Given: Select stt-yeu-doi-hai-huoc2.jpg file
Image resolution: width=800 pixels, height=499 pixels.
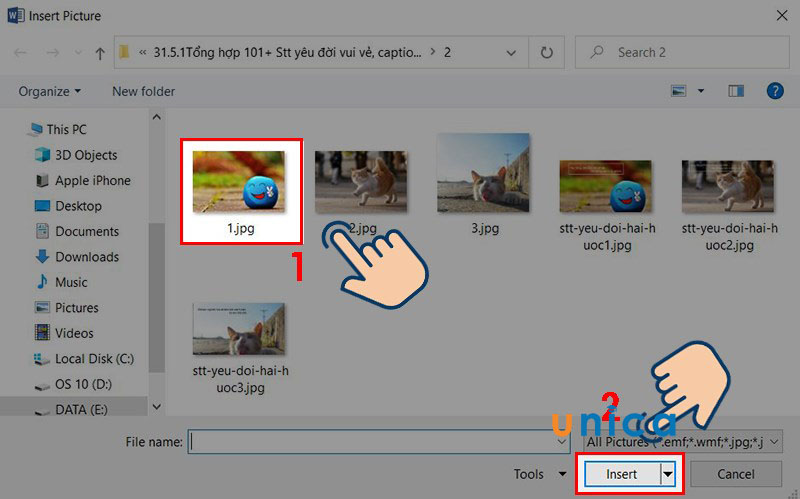Looking at the screenshot, I should point(729,206).
